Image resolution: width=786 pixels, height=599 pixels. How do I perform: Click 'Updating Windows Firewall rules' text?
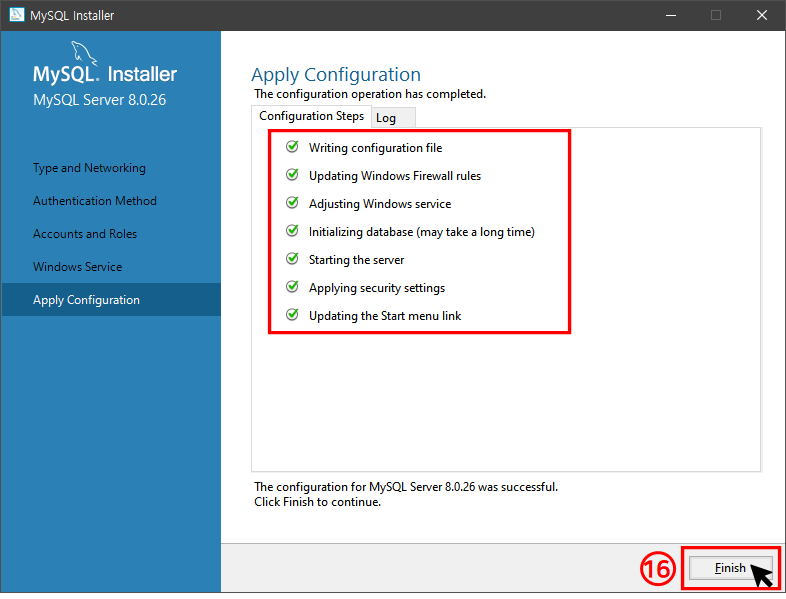[x=395, y=176]
